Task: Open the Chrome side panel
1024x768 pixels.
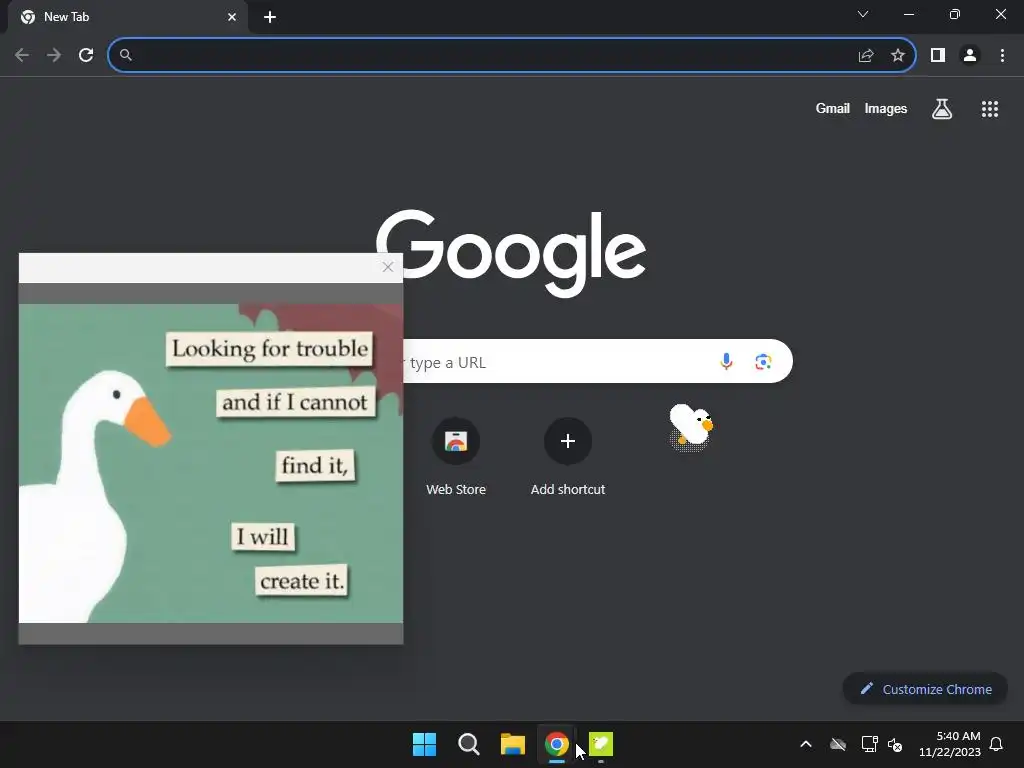Action: pyautogui.click(x=938, y=56)
